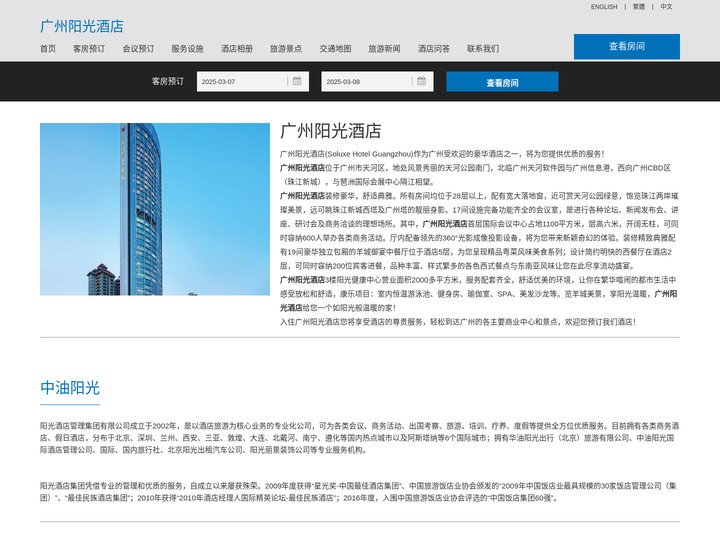This screenshot has height=540, width=720.
Task: Click the large 查看房间 button in the header
Action: [x=626, y=46]
